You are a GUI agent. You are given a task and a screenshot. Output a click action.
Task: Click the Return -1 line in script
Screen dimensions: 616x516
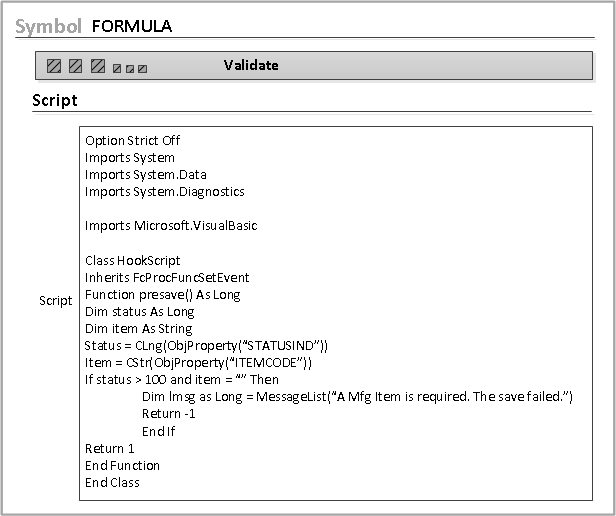click(x=161, y=414)
